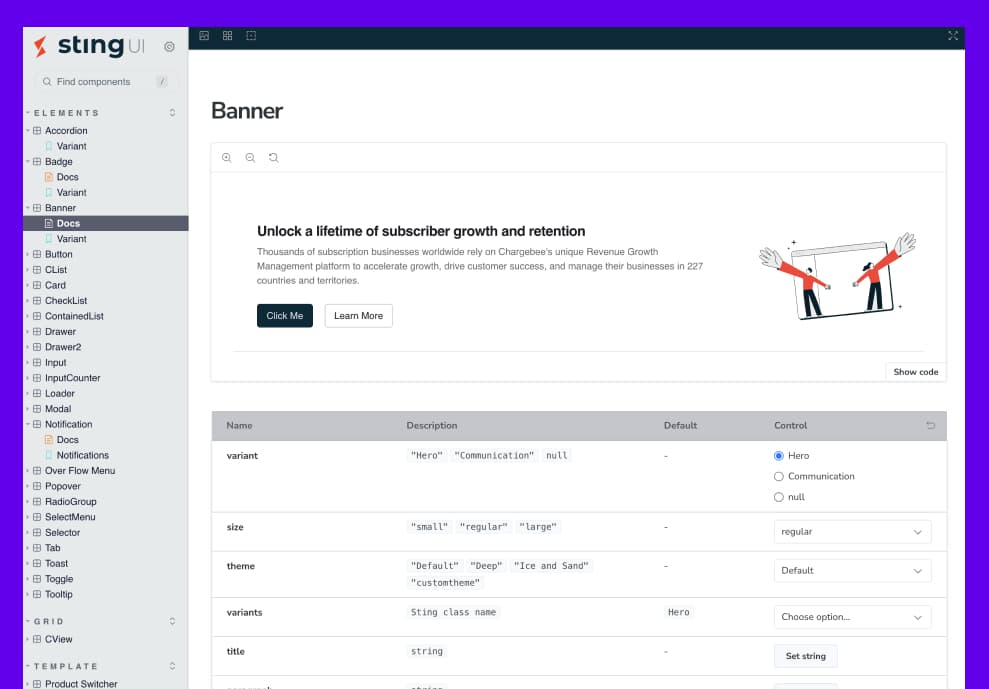Toggle the grid view icon in top toolbar
Image resolution: width=989 pixels, height=689 pixels.
click(228, 36)
